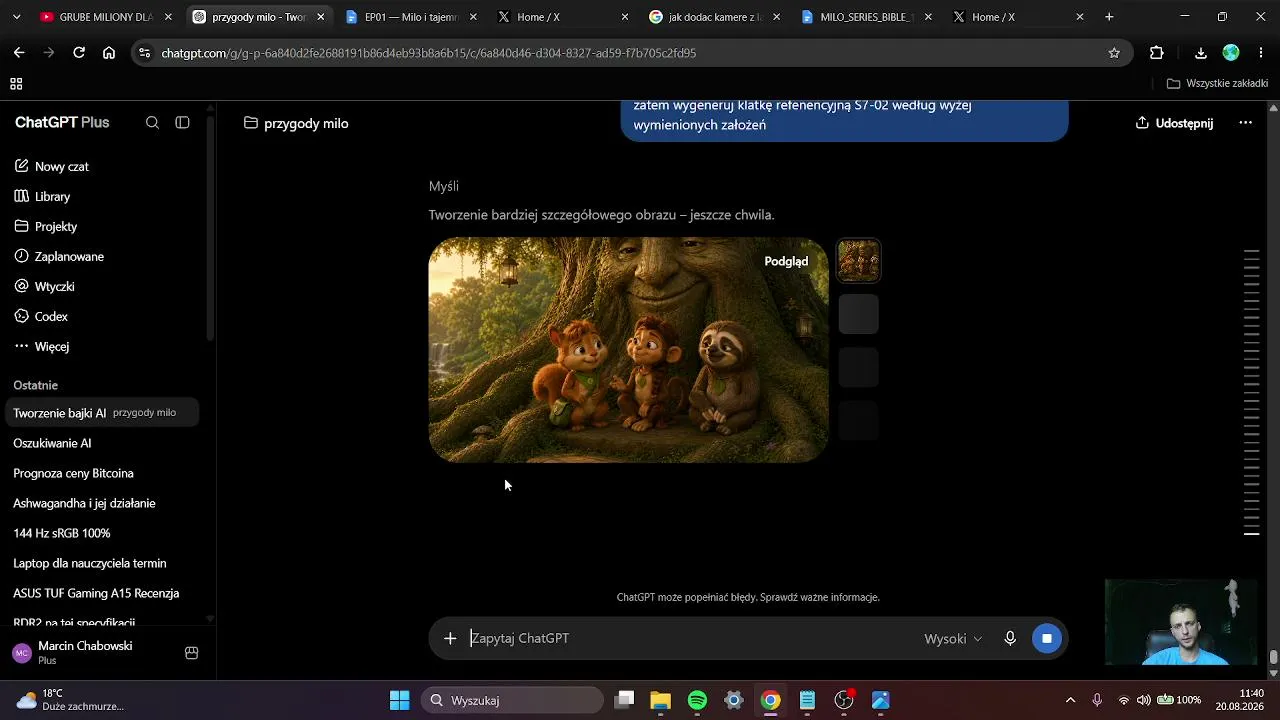This screenshot has height=720, width=1280.
Task: Close the przygody milo browser tab
Action: click(321, 17)
